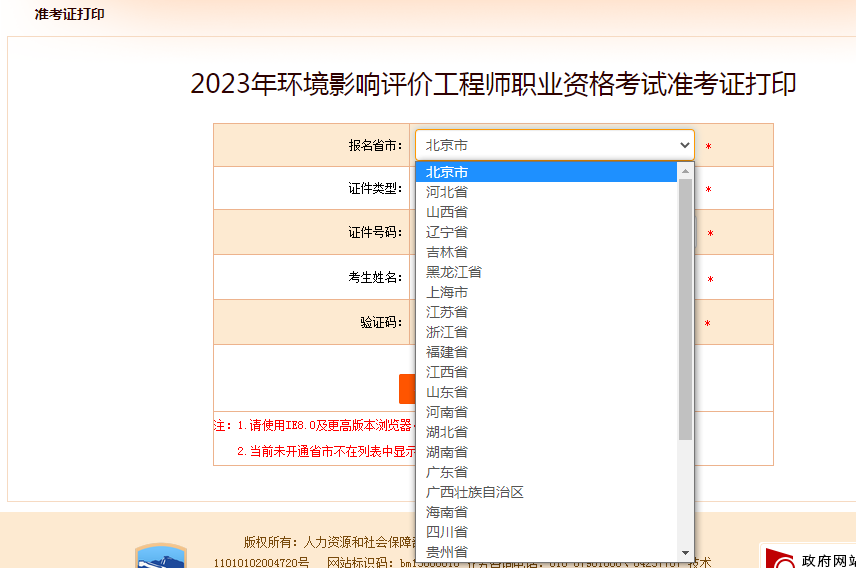856x568 pixels.
Task: Choose 山西省 in the dropdown list
Action: tap(546, 212)
